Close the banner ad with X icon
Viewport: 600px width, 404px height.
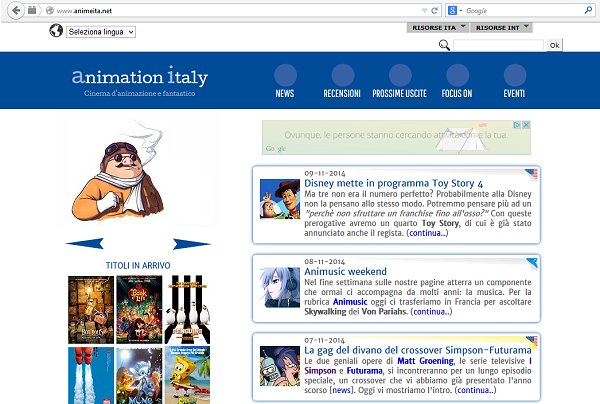click(526, 125)
